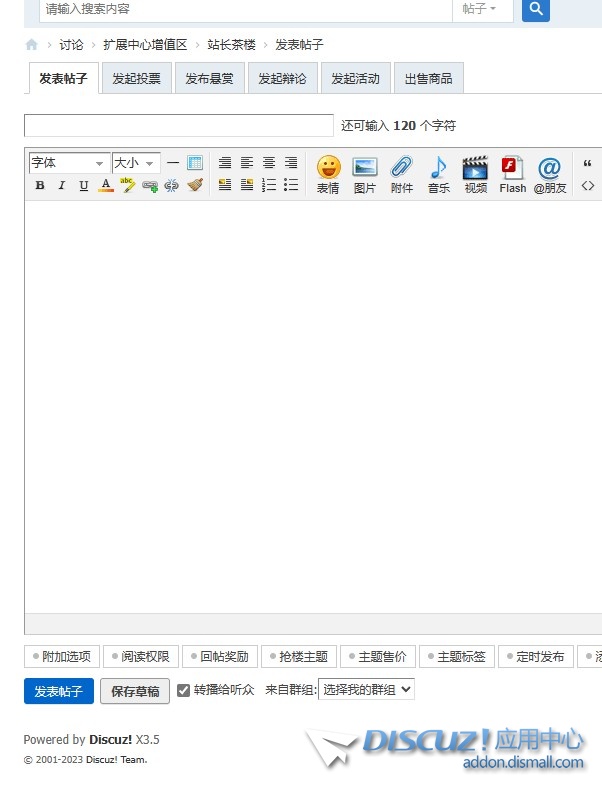Toggle bold text formatting
Viewport: 602px width, 788px height.
click(40, 185)
